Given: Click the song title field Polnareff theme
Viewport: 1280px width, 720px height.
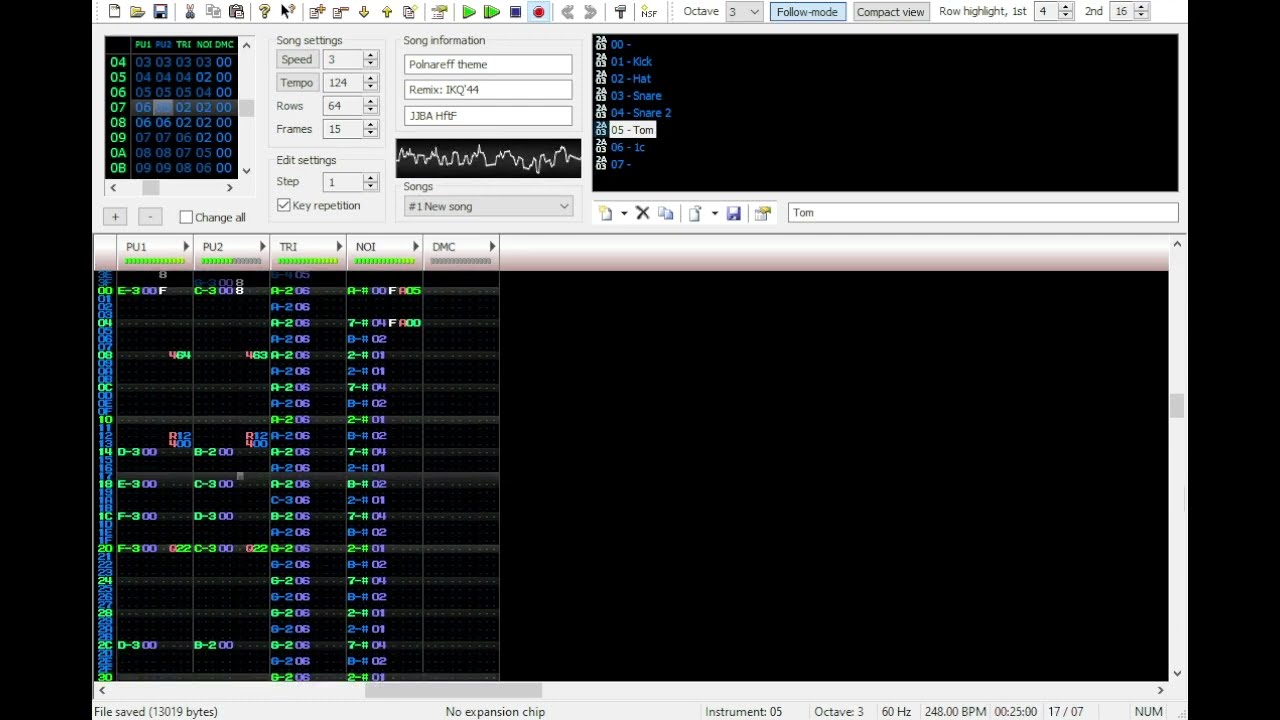Looking at the screenshot, I should [488, 64].
